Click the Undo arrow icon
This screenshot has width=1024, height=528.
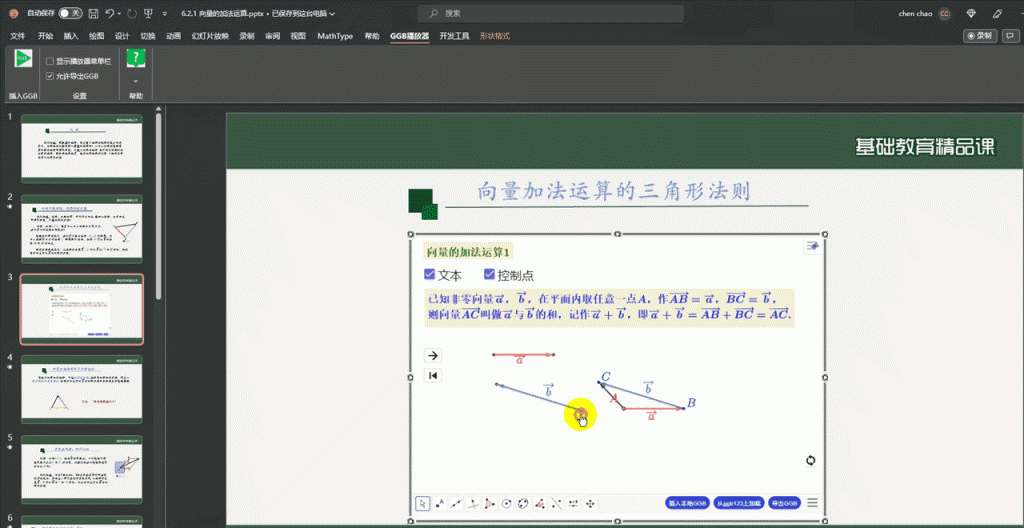pos(110,14)
